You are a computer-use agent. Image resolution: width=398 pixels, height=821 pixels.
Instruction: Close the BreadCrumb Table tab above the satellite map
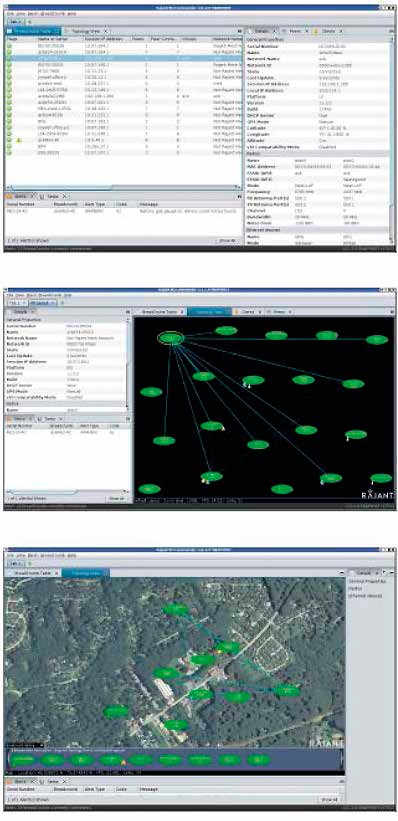coord(56,573)
